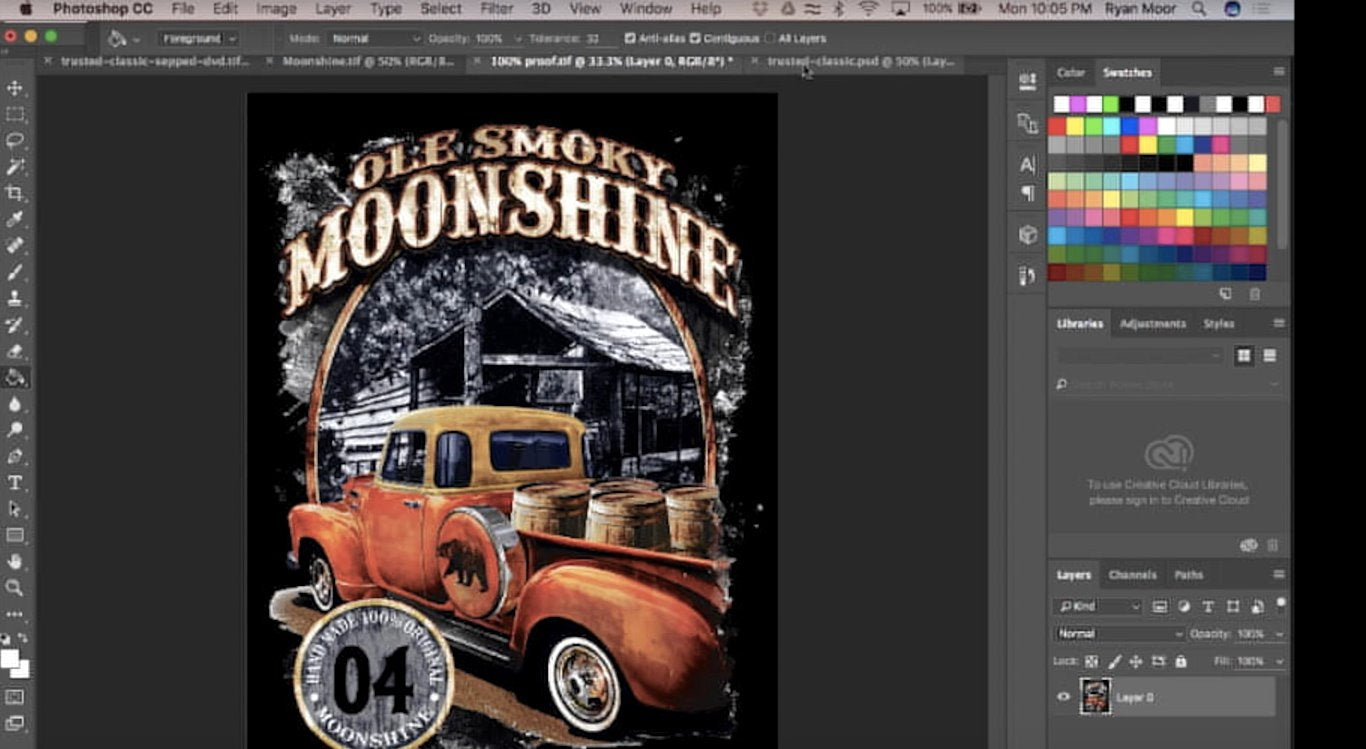Open the Character panel icon
The height and width of the screenshot is (749, 1366).
click(x=1027, y=164)
